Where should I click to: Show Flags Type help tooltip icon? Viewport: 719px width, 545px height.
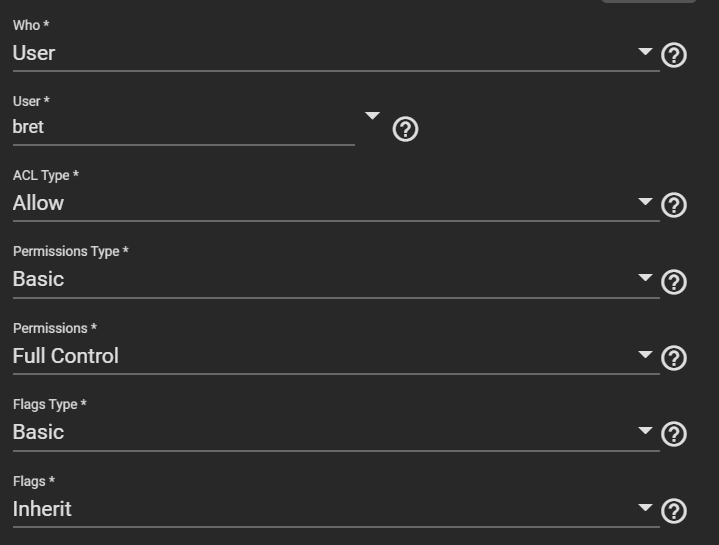coord(674,434)
